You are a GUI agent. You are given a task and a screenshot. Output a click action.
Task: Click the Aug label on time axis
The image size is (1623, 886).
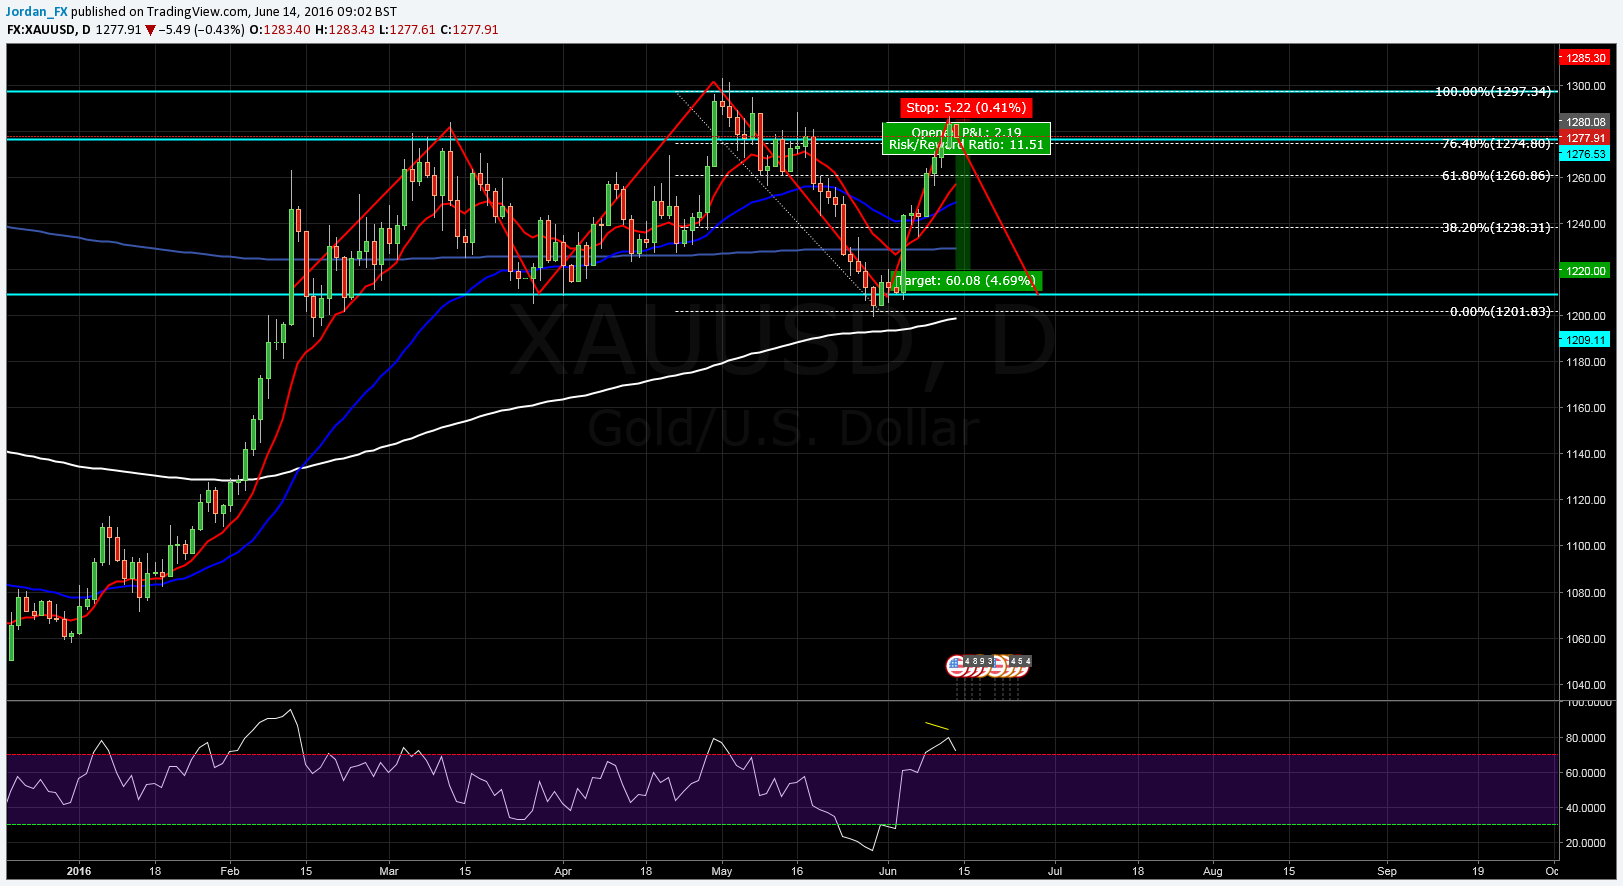coord(1213,871)
